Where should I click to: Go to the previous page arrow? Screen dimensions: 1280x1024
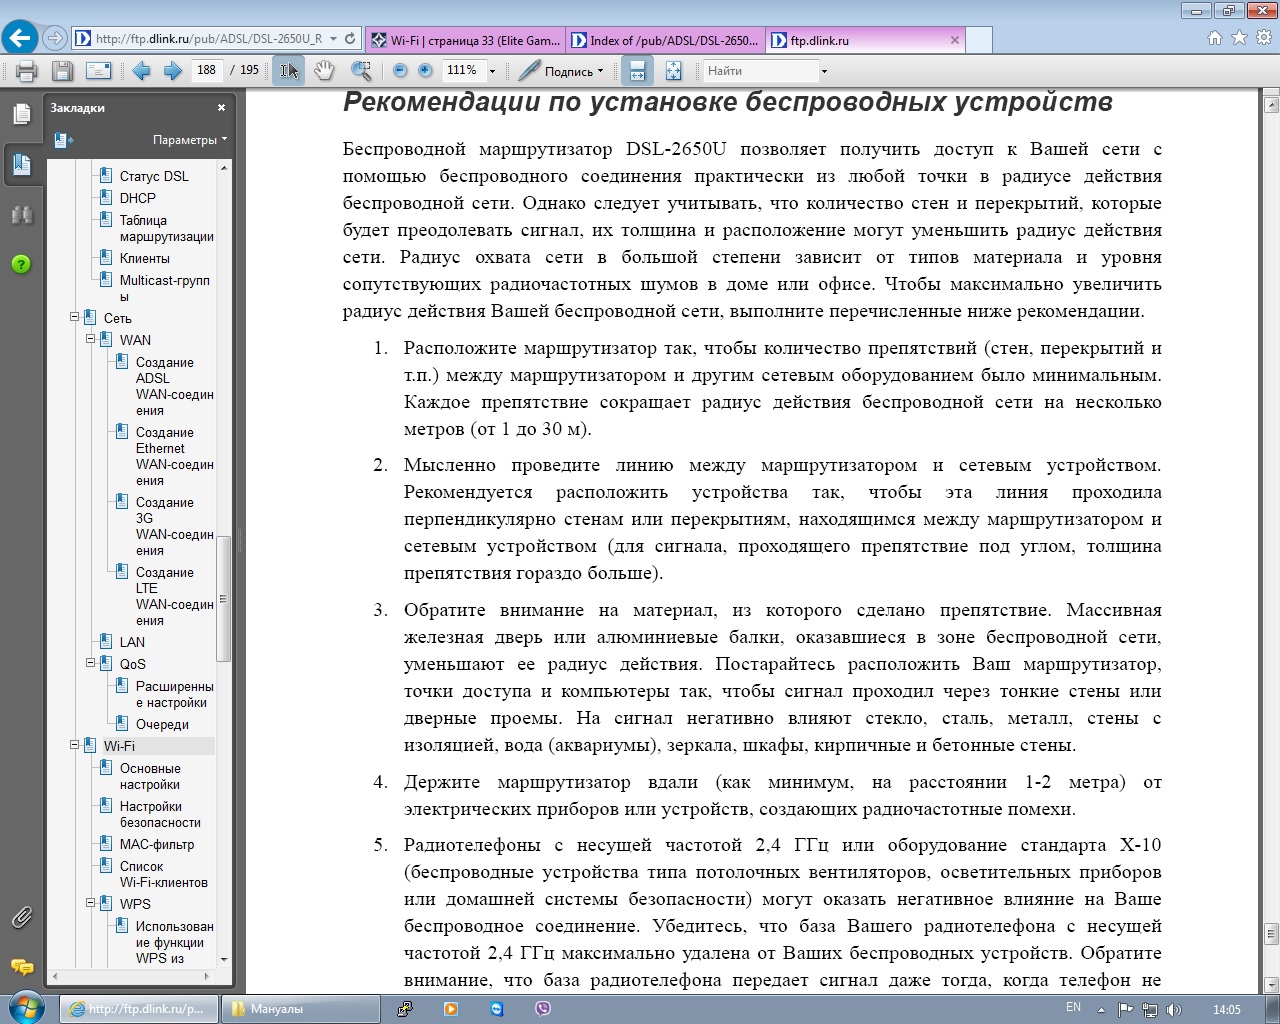(141, 71)
